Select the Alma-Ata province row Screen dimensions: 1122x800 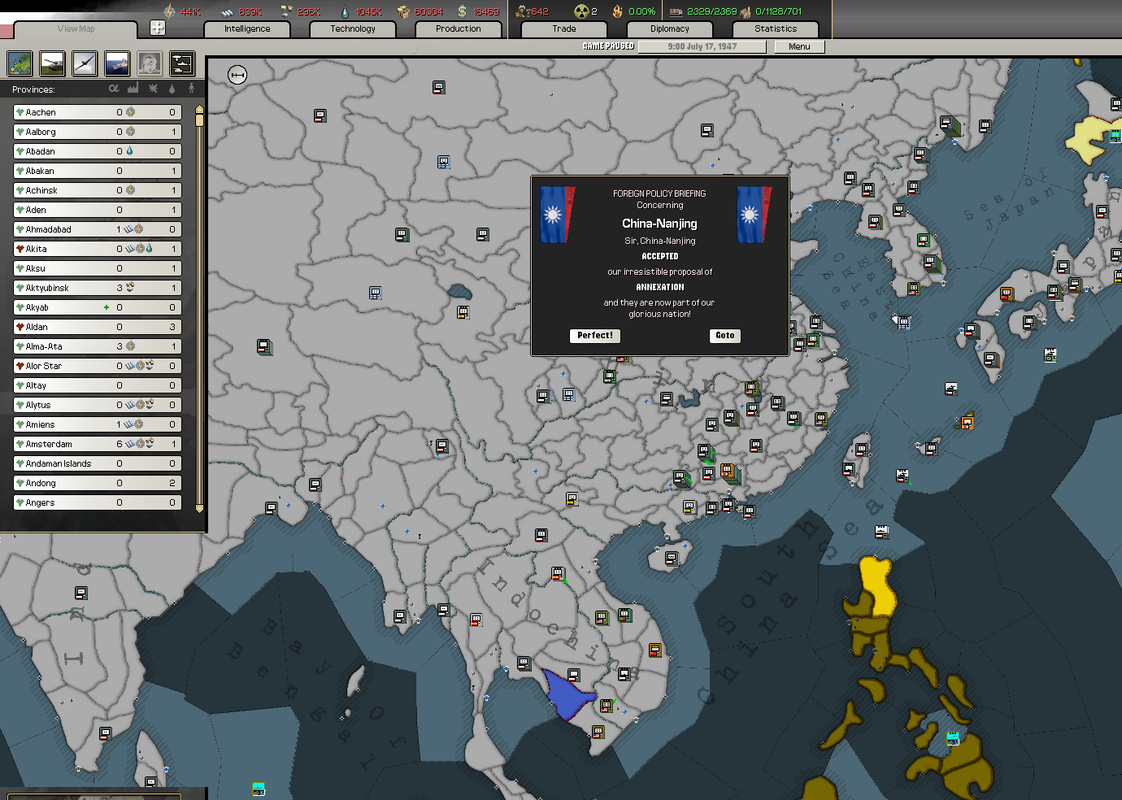pyautogui.click(x=97, y=346)
